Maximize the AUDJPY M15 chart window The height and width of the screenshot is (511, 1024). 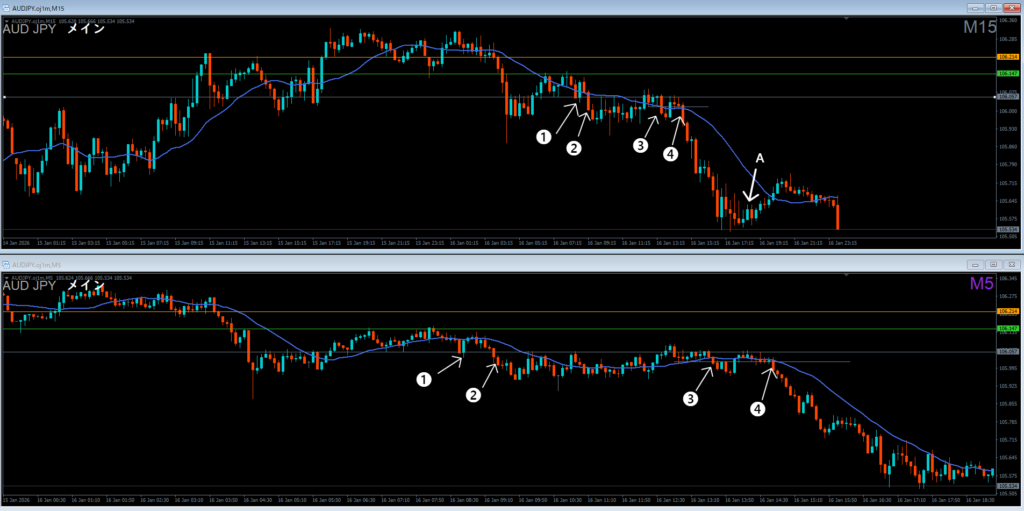pyautogui.click(x=993, y=8)
